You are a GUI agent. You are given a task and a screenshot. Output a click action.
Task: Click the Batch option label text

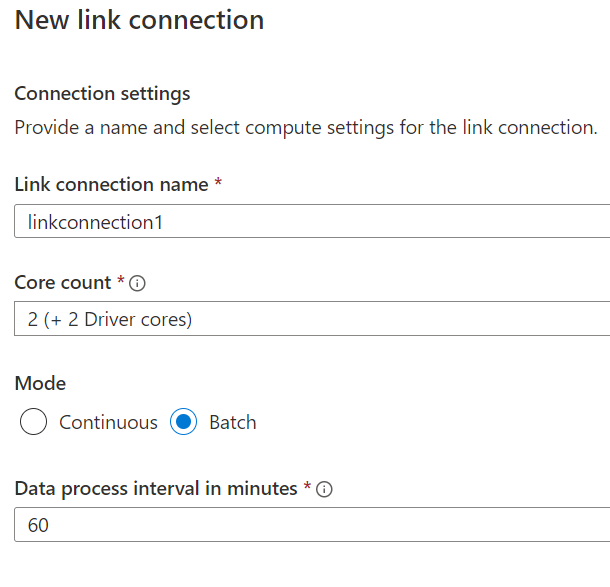point(233,422)
